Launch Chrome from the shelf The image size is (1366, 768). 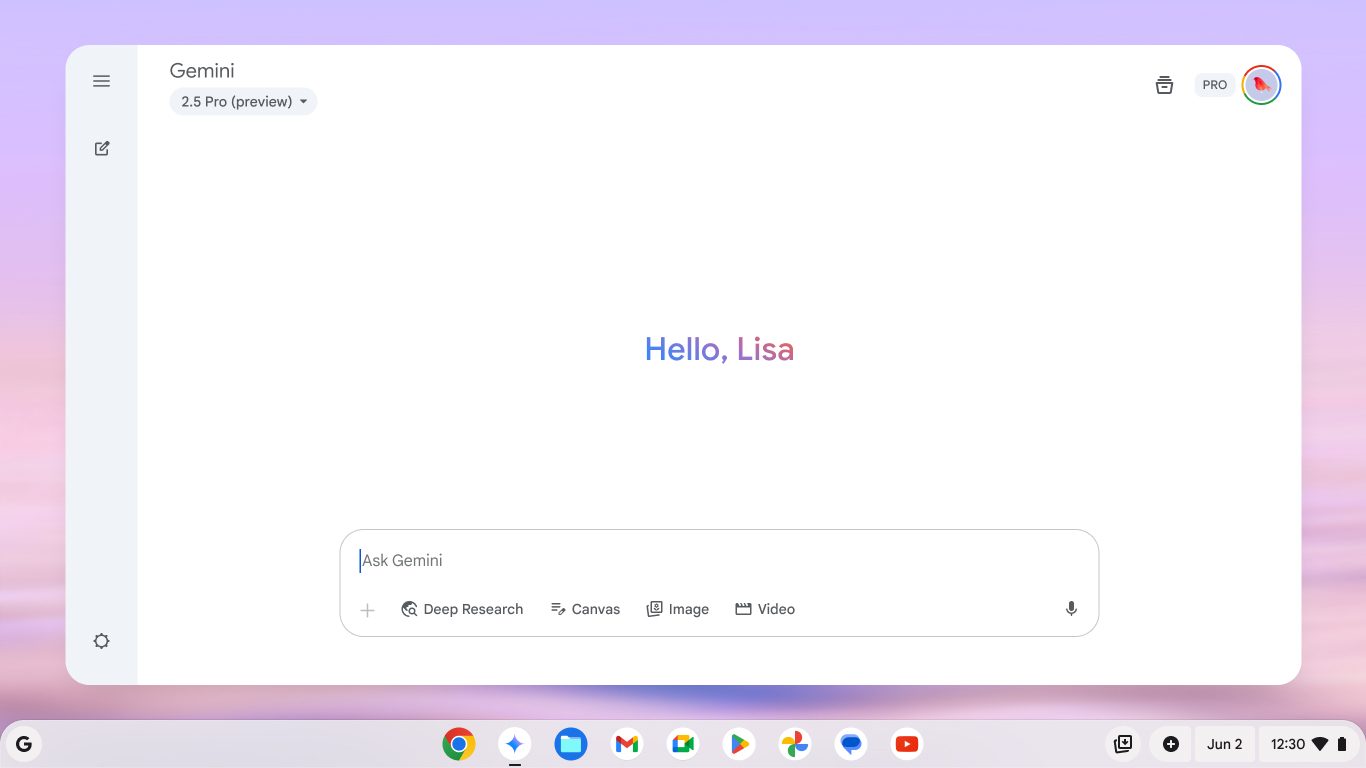click(459, 744)
